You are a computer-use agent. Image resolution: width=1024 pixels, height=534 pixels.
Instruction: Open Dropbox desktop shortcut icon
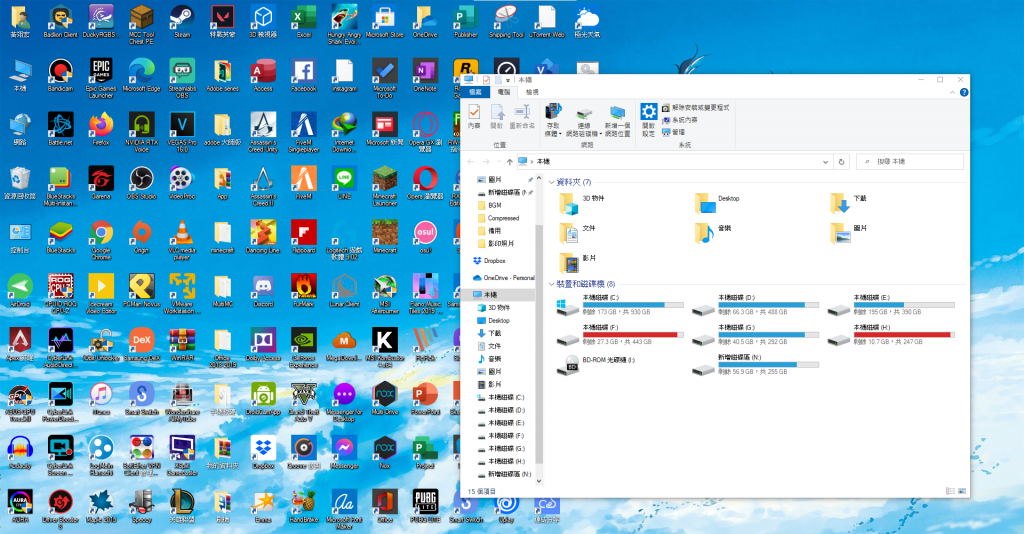point(263,452)
